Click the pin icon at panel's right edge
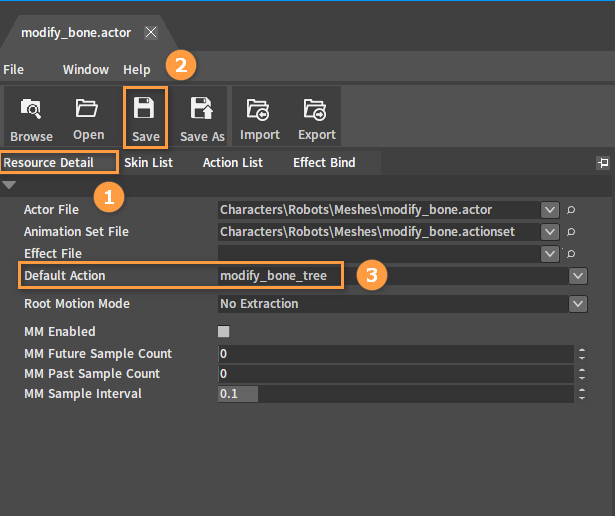This screenshot has width=615, height=516. (603, 162)
